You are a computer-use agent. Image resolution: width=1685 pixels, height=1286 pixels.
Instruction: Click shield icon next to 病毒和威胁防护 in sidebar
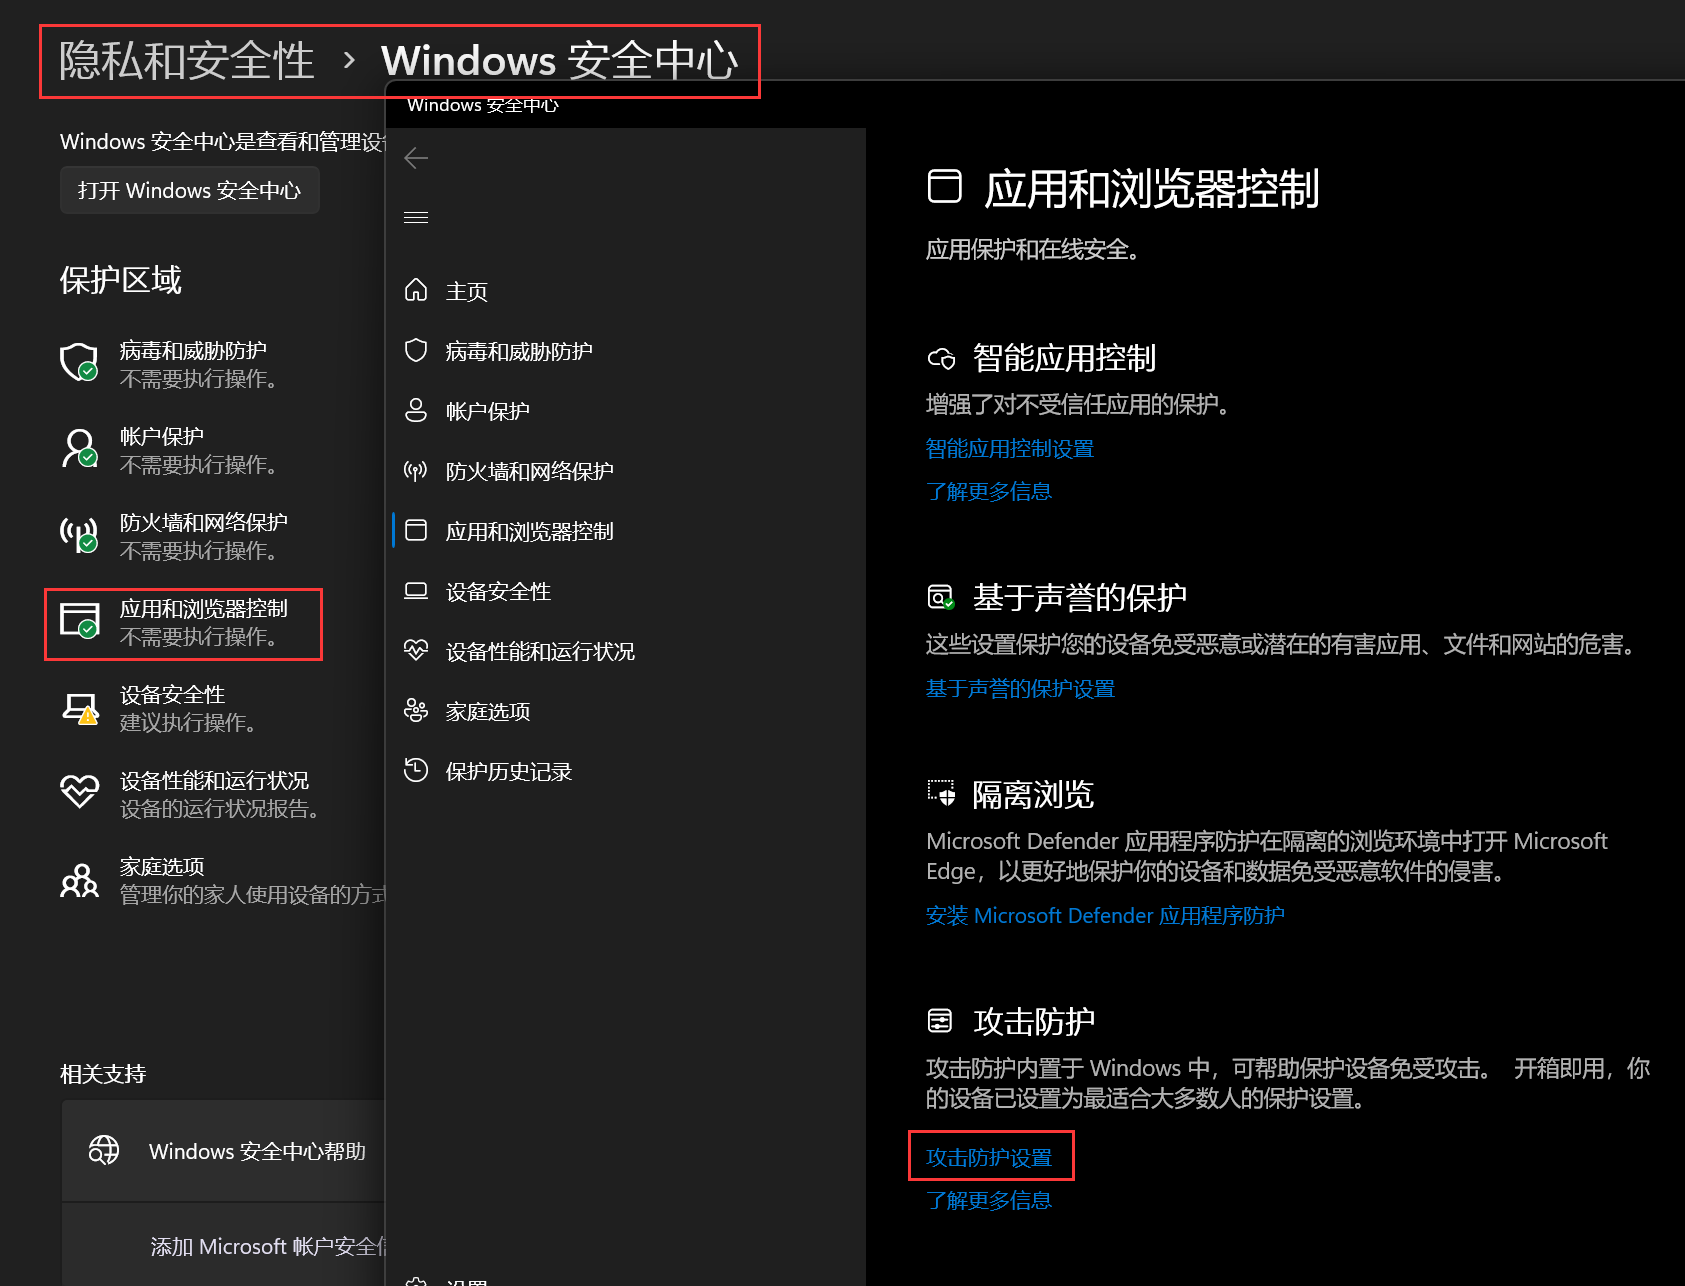pos(416,350)
